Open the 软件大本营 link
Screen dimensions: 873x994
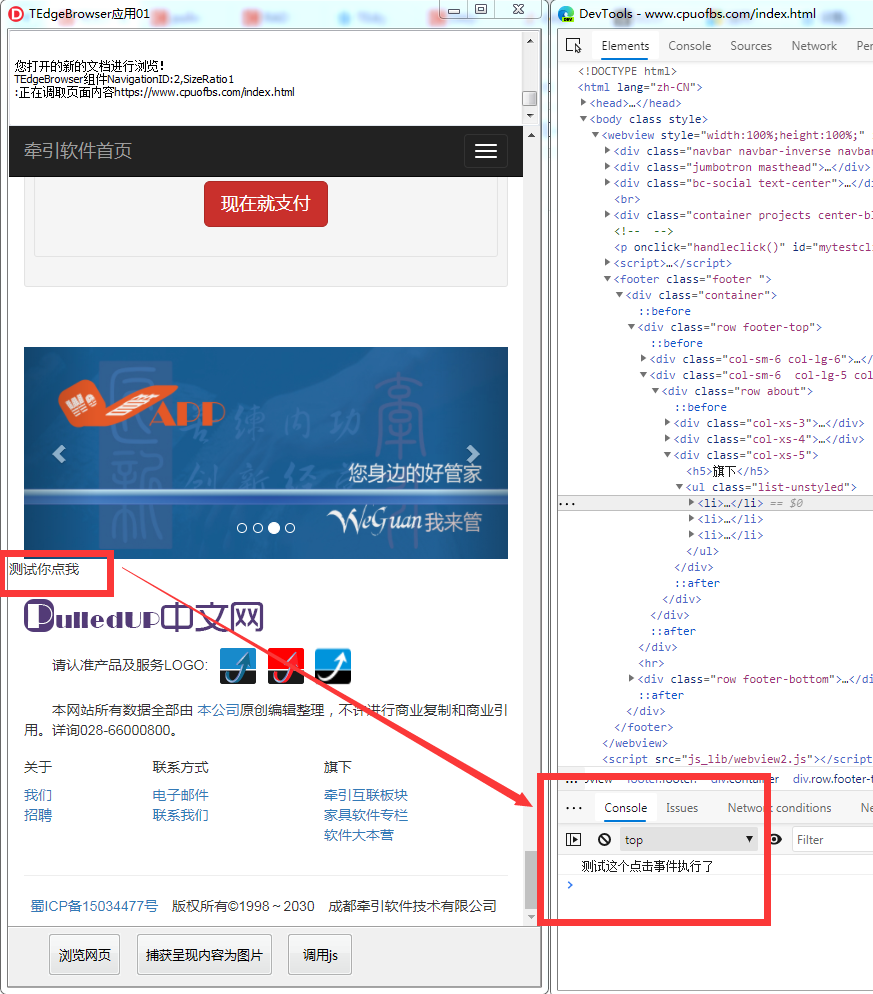coord(358,836)
